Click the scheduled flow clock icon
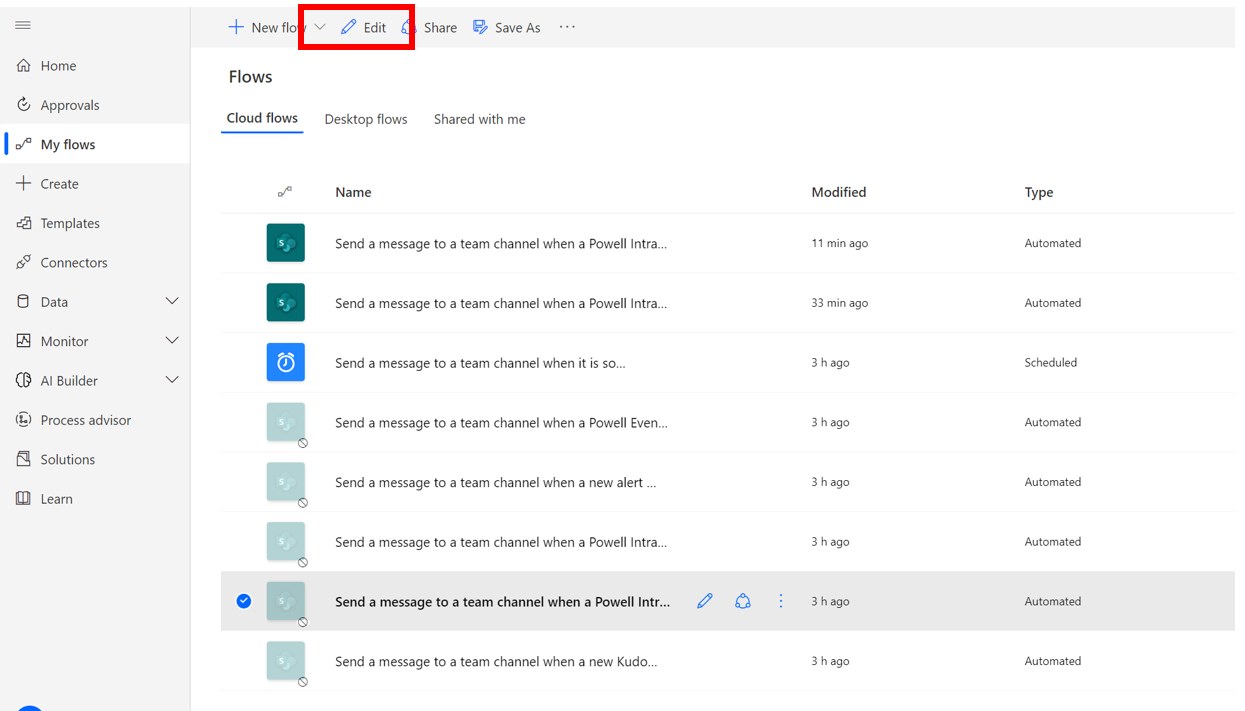1245x711 pixels. click(286, 362)
